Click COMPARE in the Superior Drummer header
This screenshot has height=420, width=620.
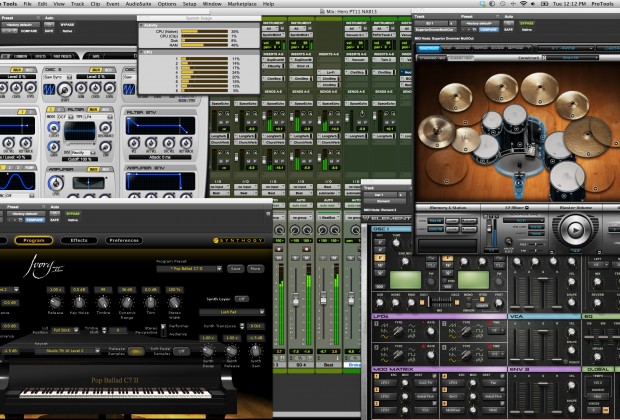[489, 30]
